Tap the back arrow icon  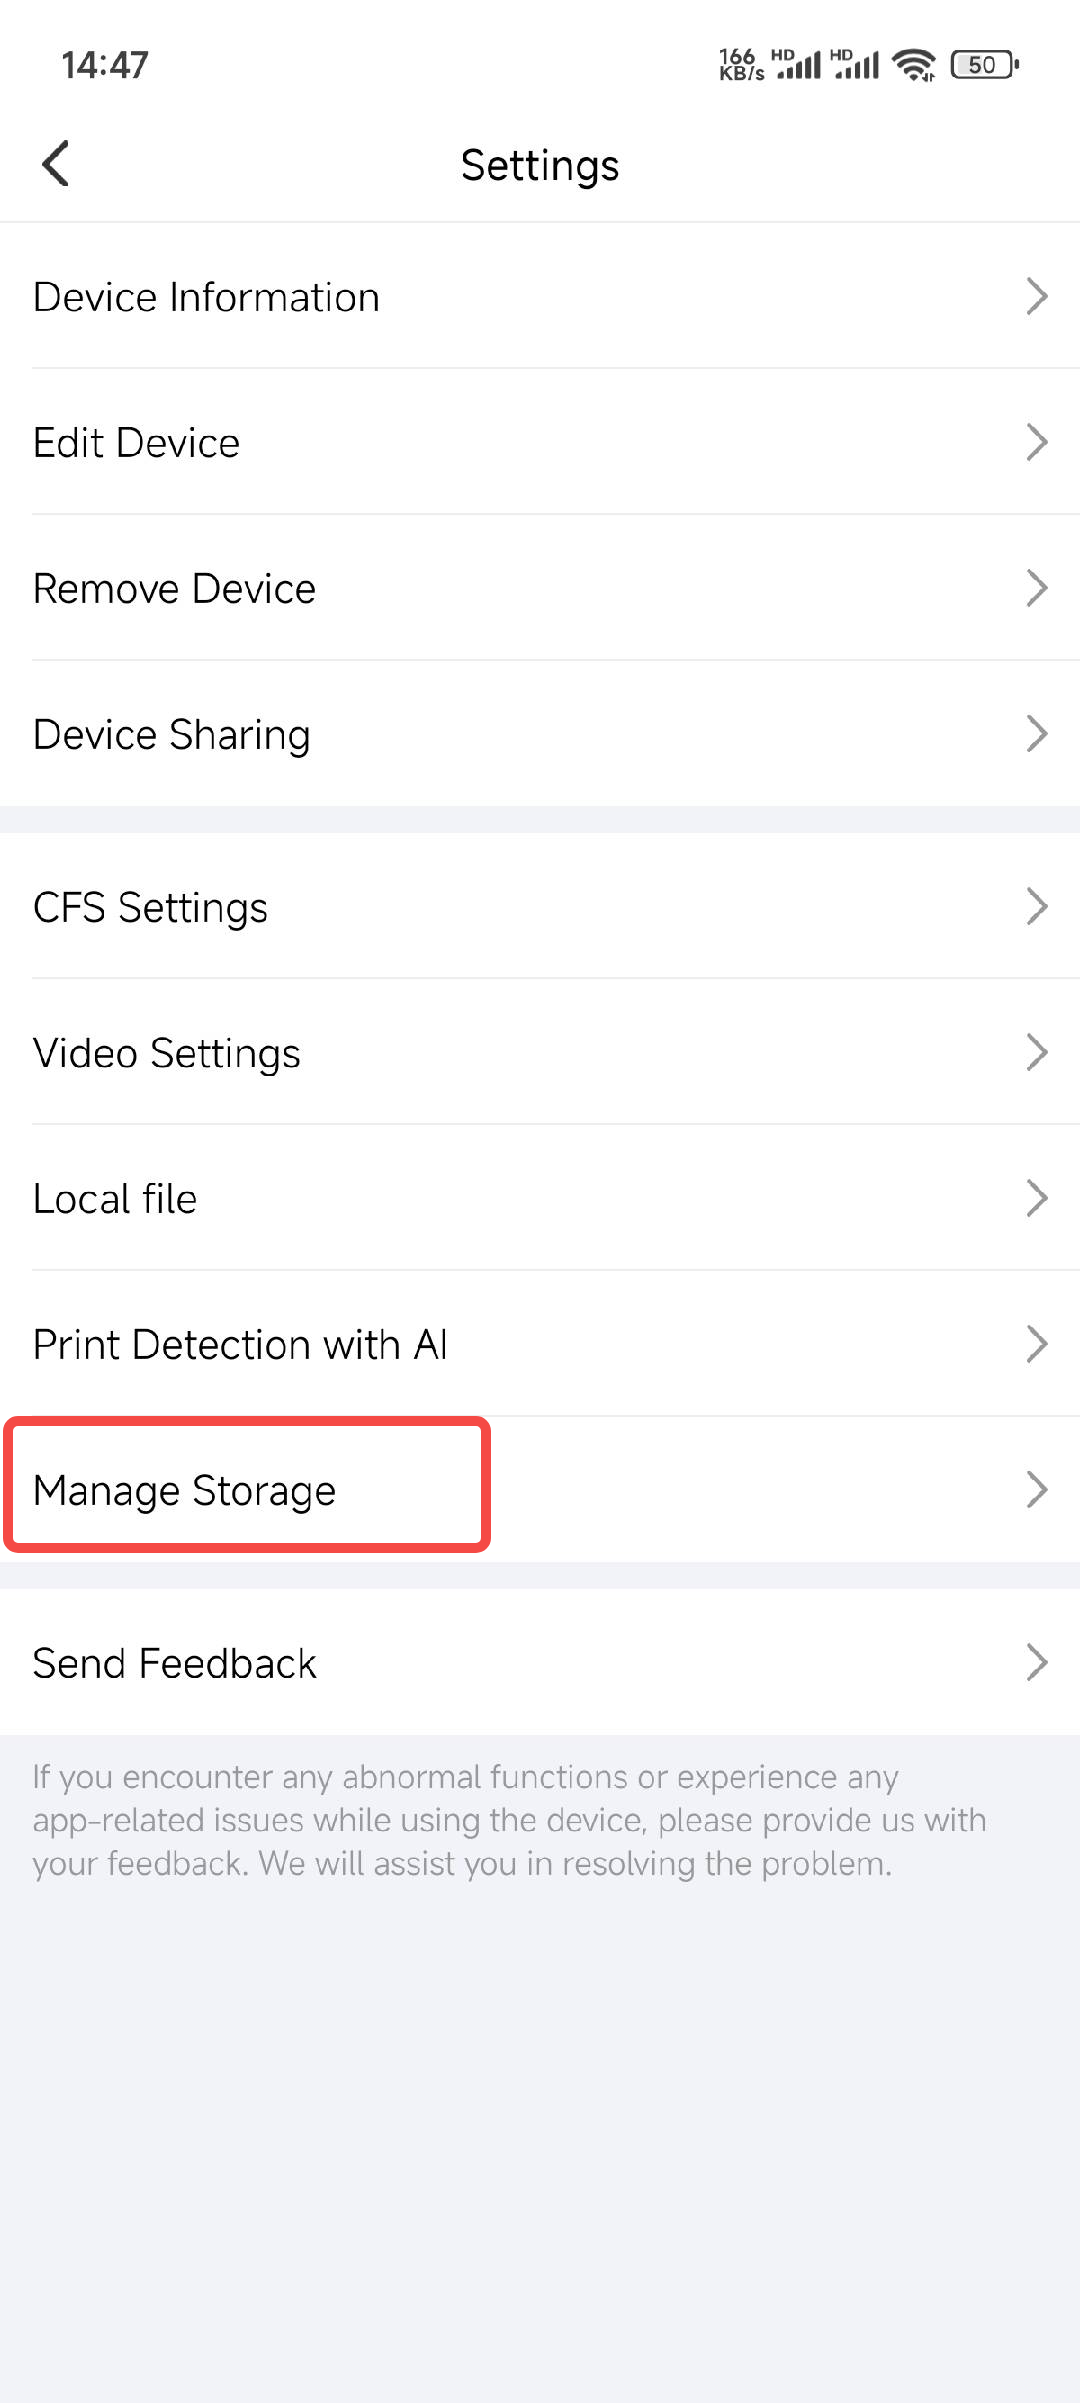pyautogui.click(x=56, y=164)
